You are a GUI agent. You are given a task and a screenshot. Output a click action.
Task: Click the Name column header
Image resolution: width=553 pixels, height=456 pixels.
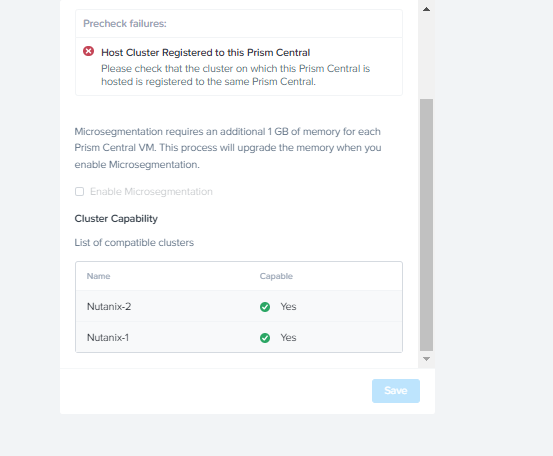(x=98, y=276)
